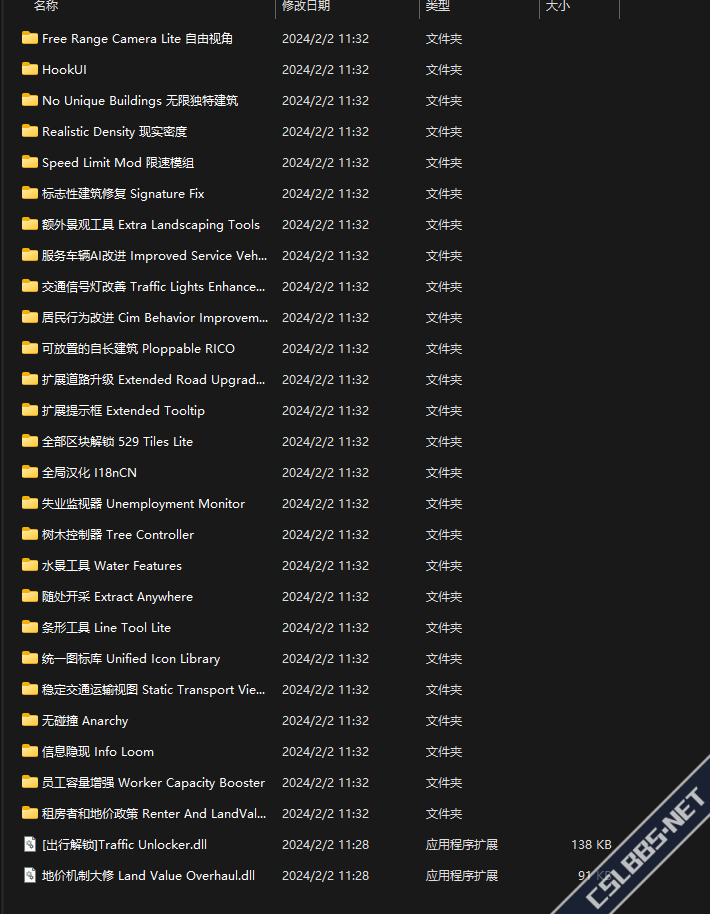The height and width of the screenshot is (914, 710).
Task: Click the Info Loom folder icon
Action: coord(30,751)
